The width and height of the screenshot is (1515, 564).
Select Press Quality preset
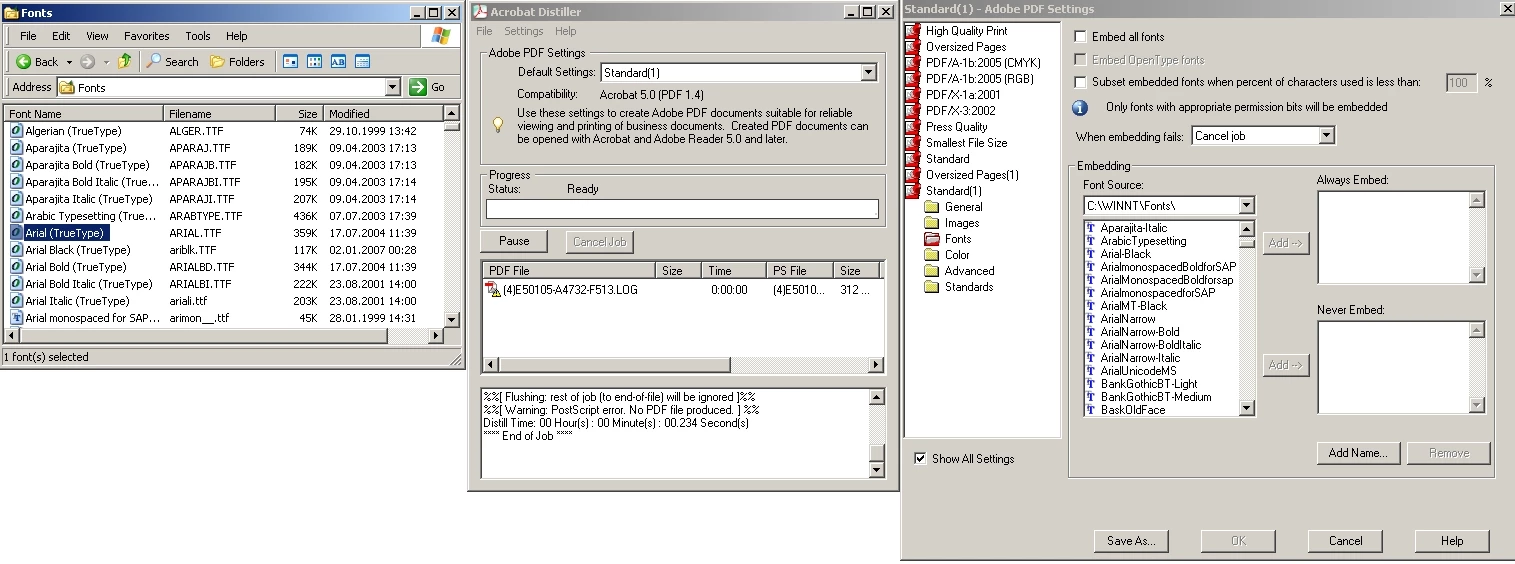point(956,127)
